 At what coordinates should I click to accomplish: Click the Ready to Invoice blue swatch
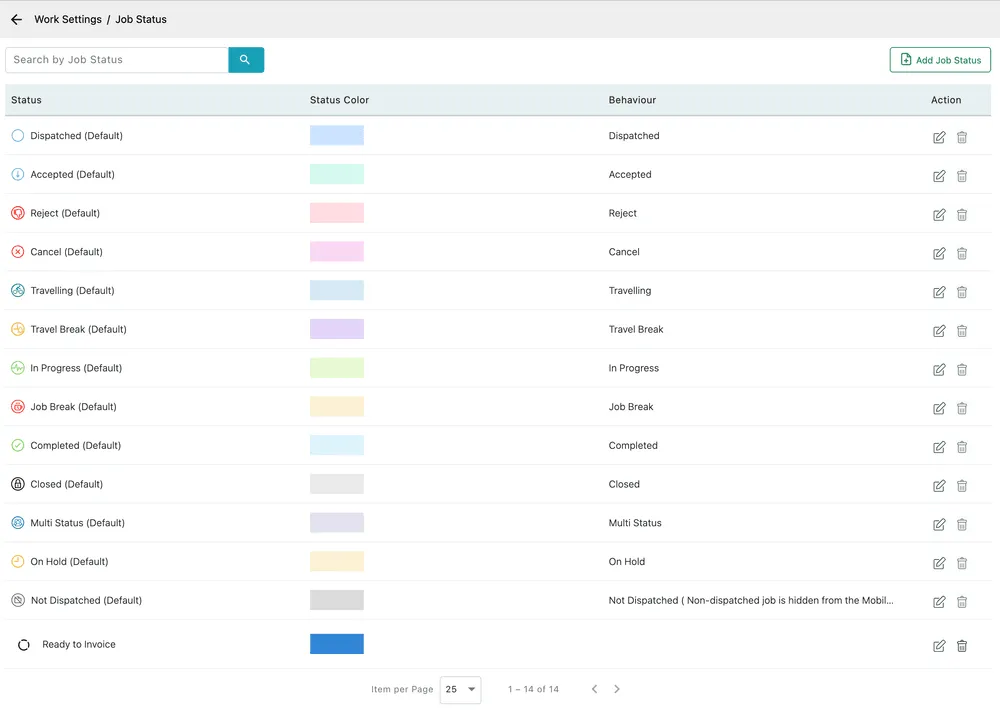pos(337,644)
